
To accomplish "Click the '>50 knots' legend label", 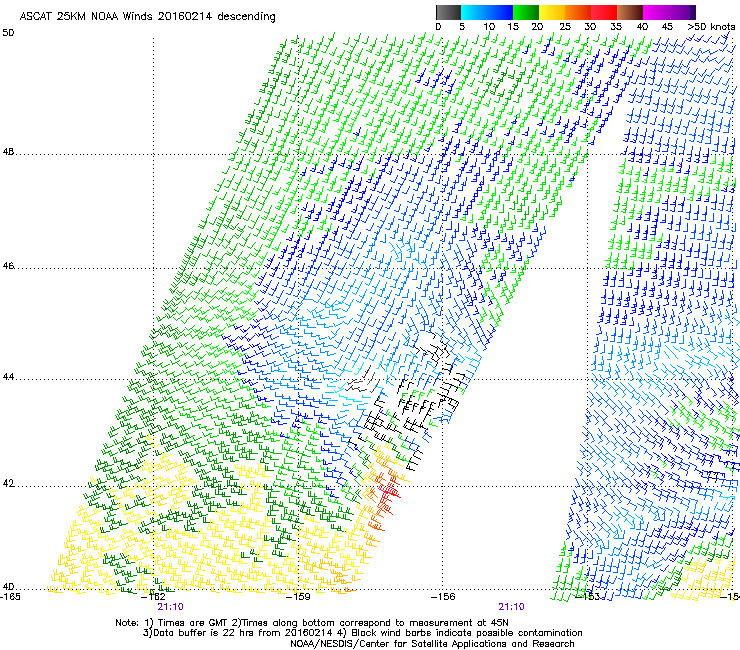I will pos(711,27).
